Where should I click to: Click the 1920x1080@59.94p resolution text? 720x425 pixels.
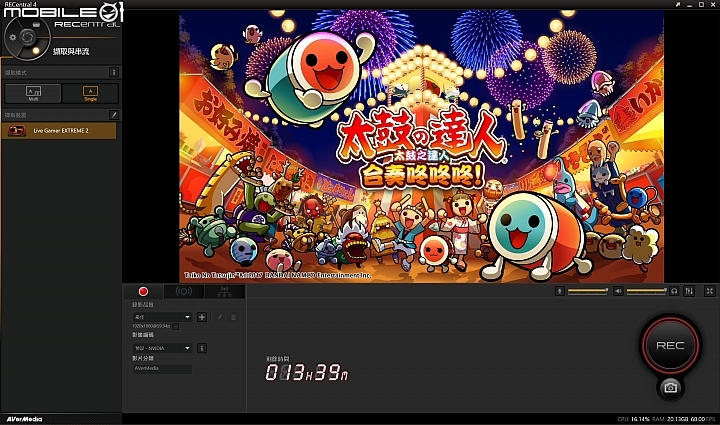click(x=151, y=326)
